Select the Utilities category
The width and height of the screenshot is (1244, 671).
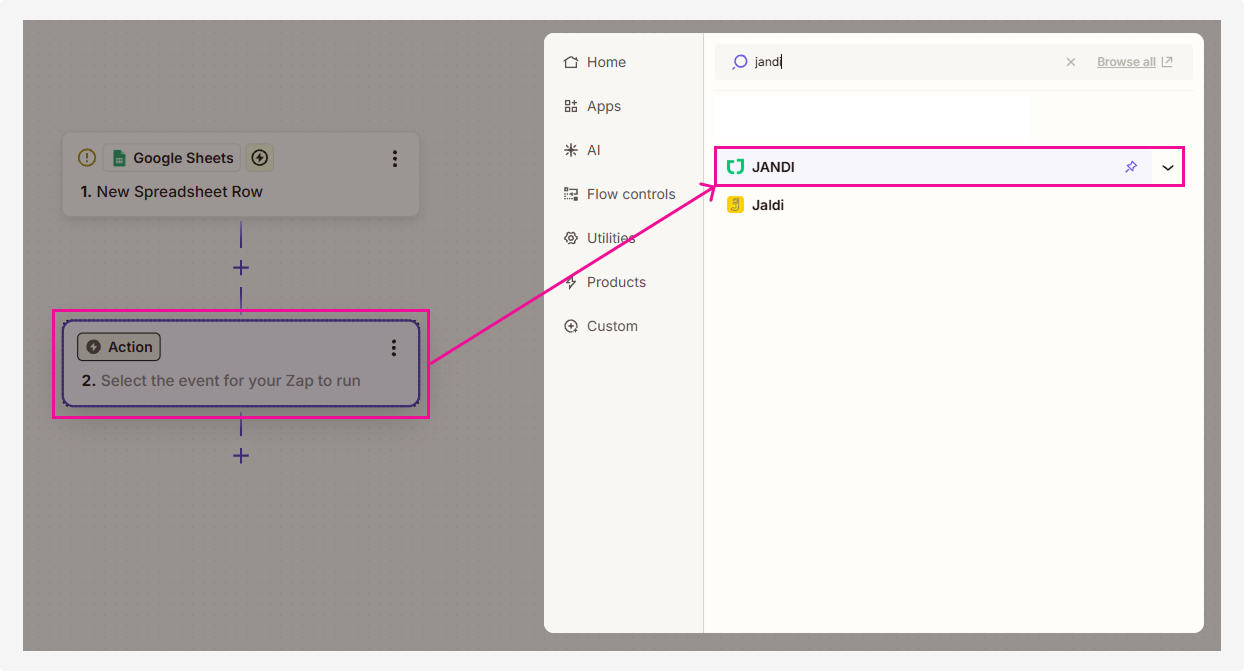tap(610, 238)
